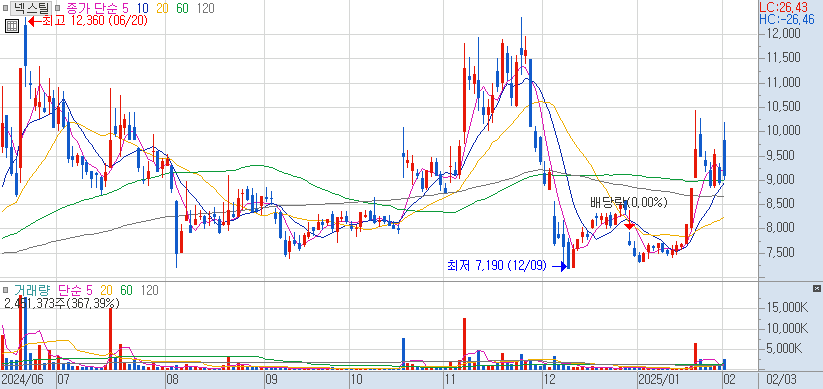This screenshot has width=823, height=389.
Task: Select the gray 120 legend in volume panel
Action: coord(150,290)
